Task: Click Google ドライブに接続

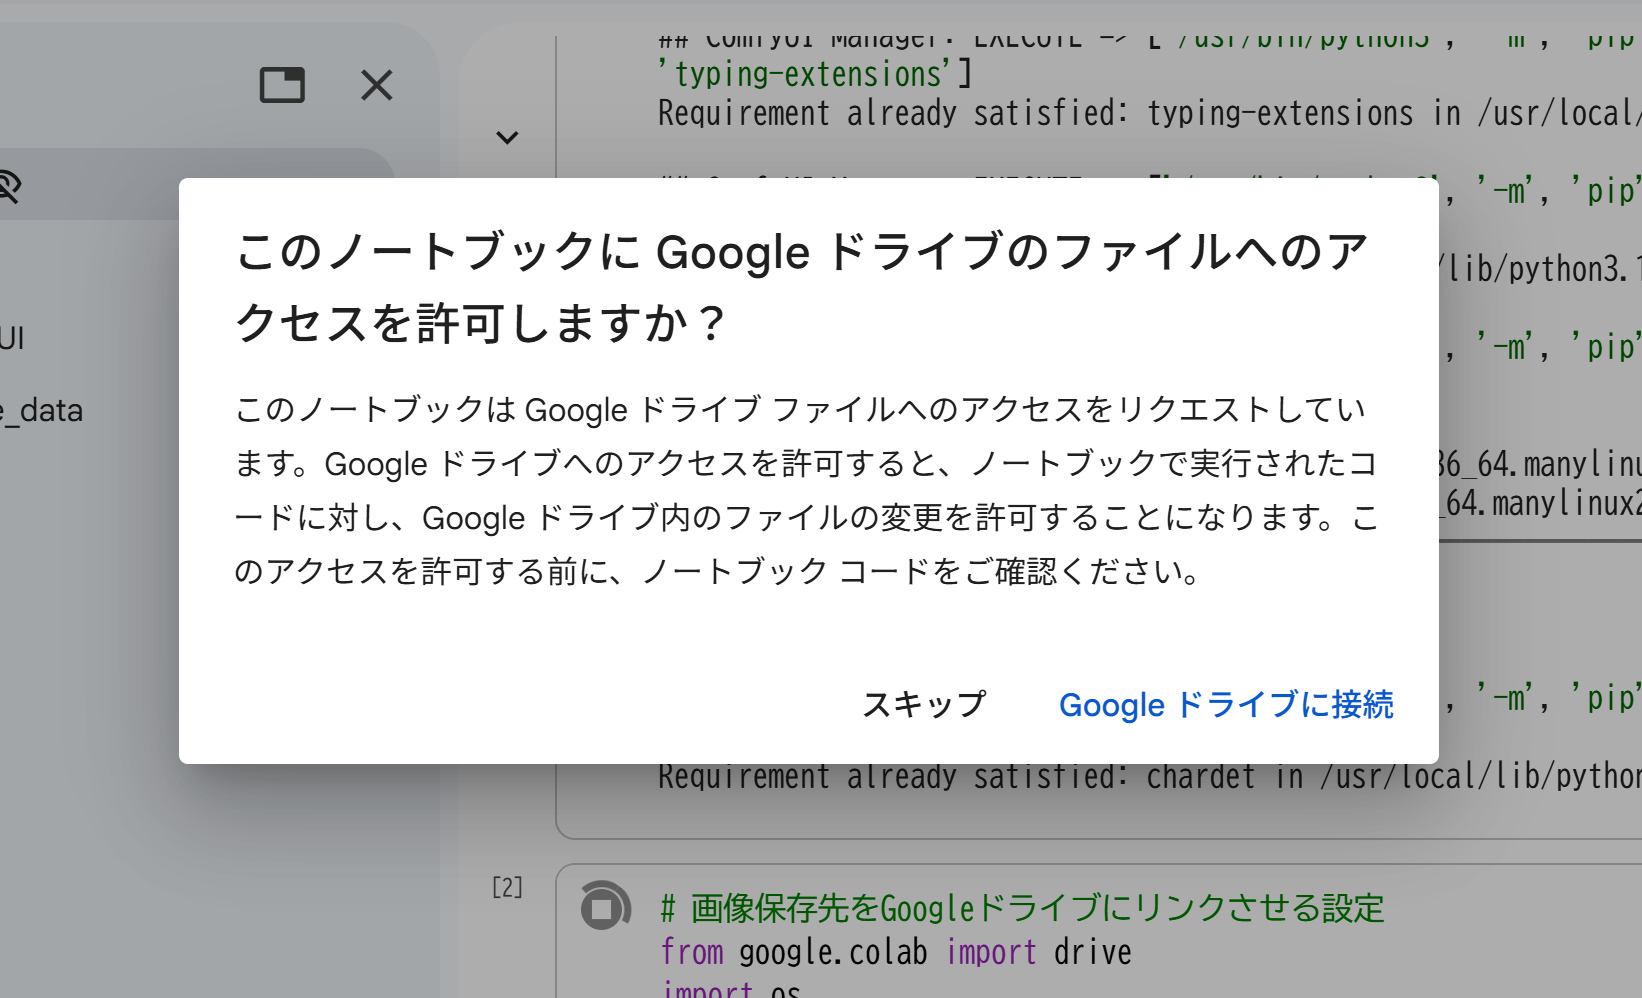Action: click(1225, 704)
